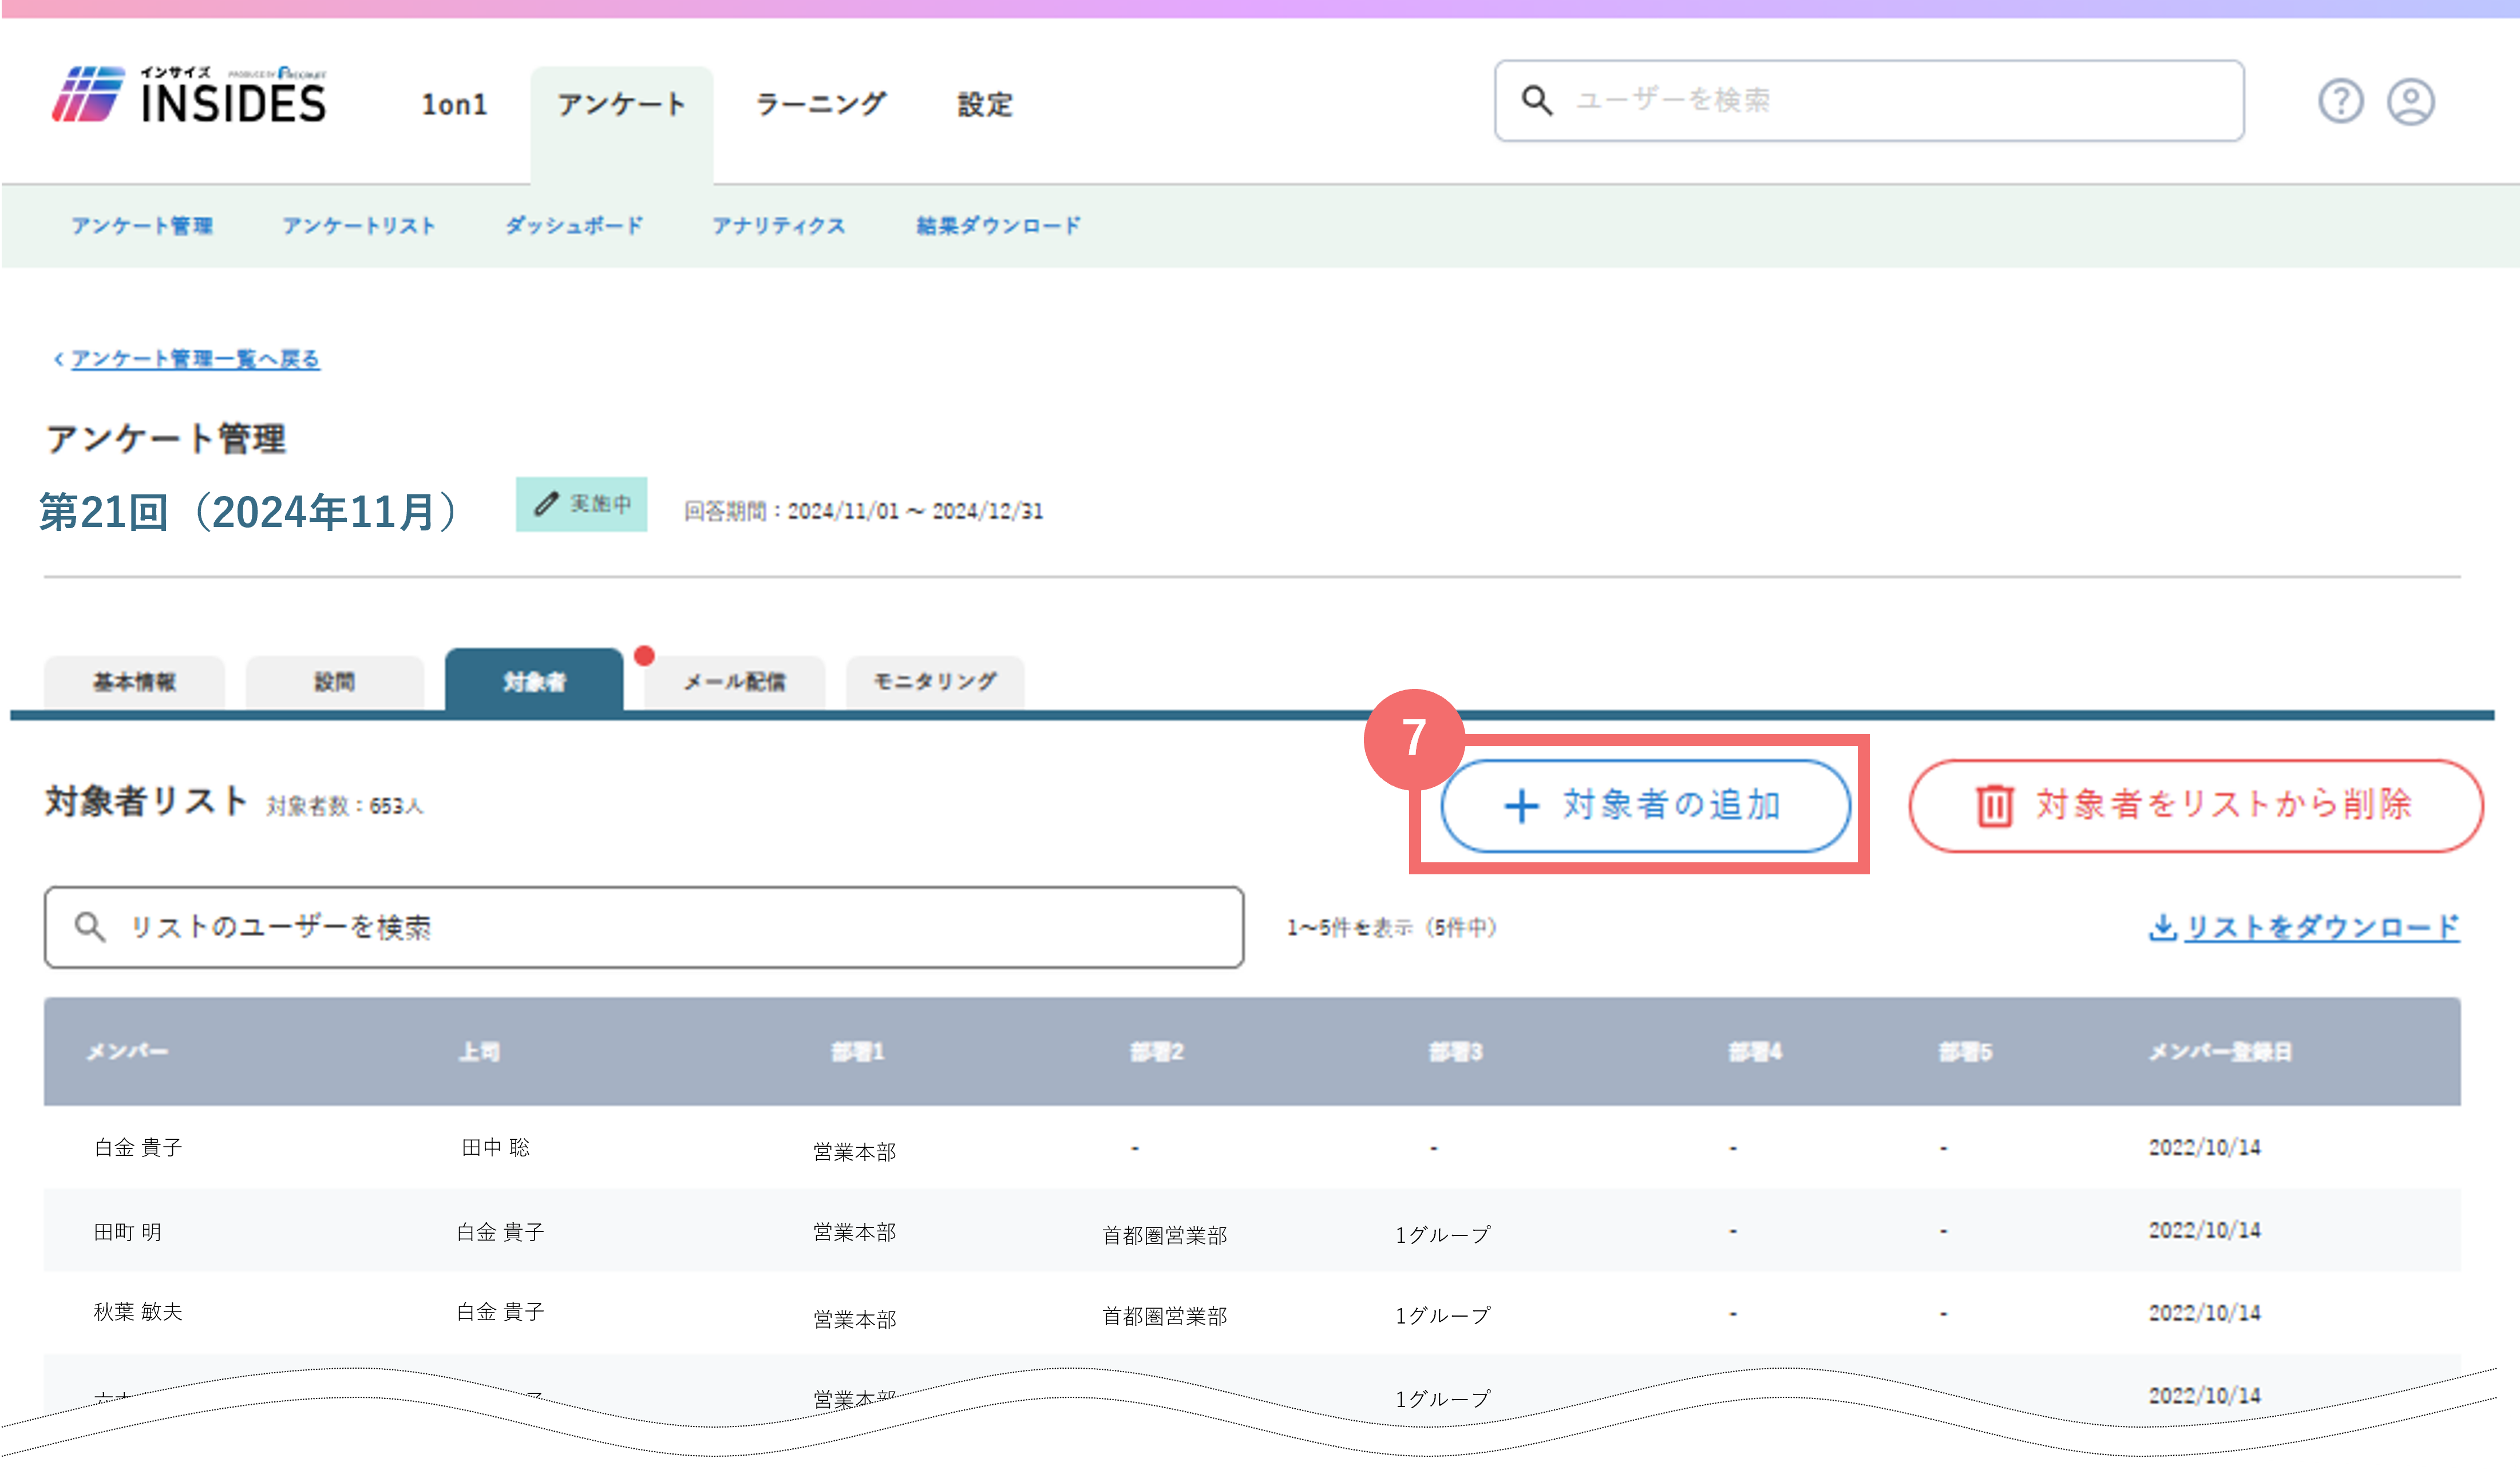Open the help question mark icon
The width and height of the screenshot is (2520, 1470).
[2340, 101]
